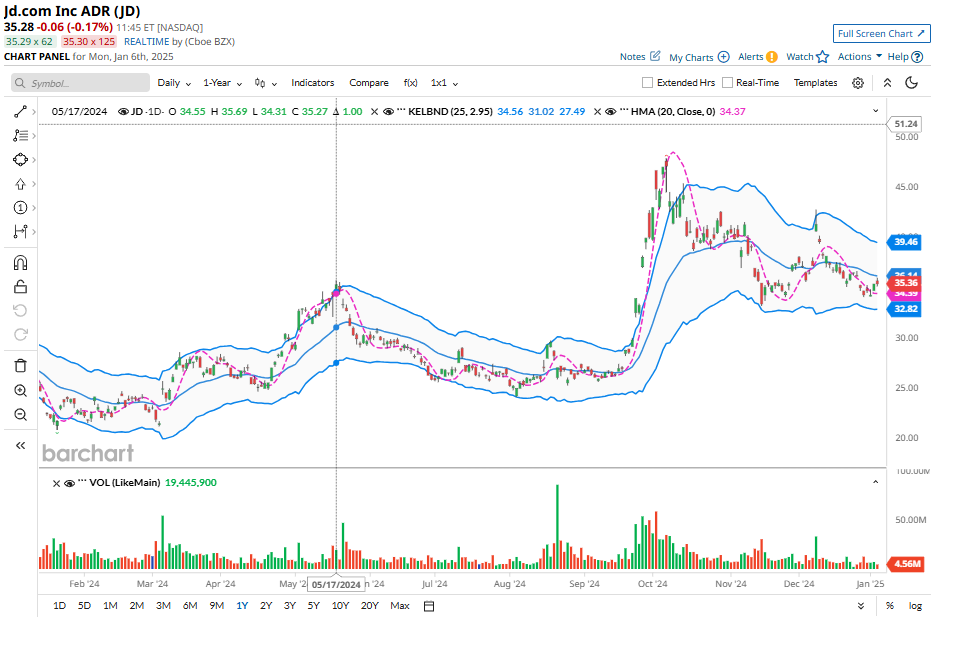The image size is (957, 657).
Task: Activate the magnet snap tool
Action: [20, 263]
